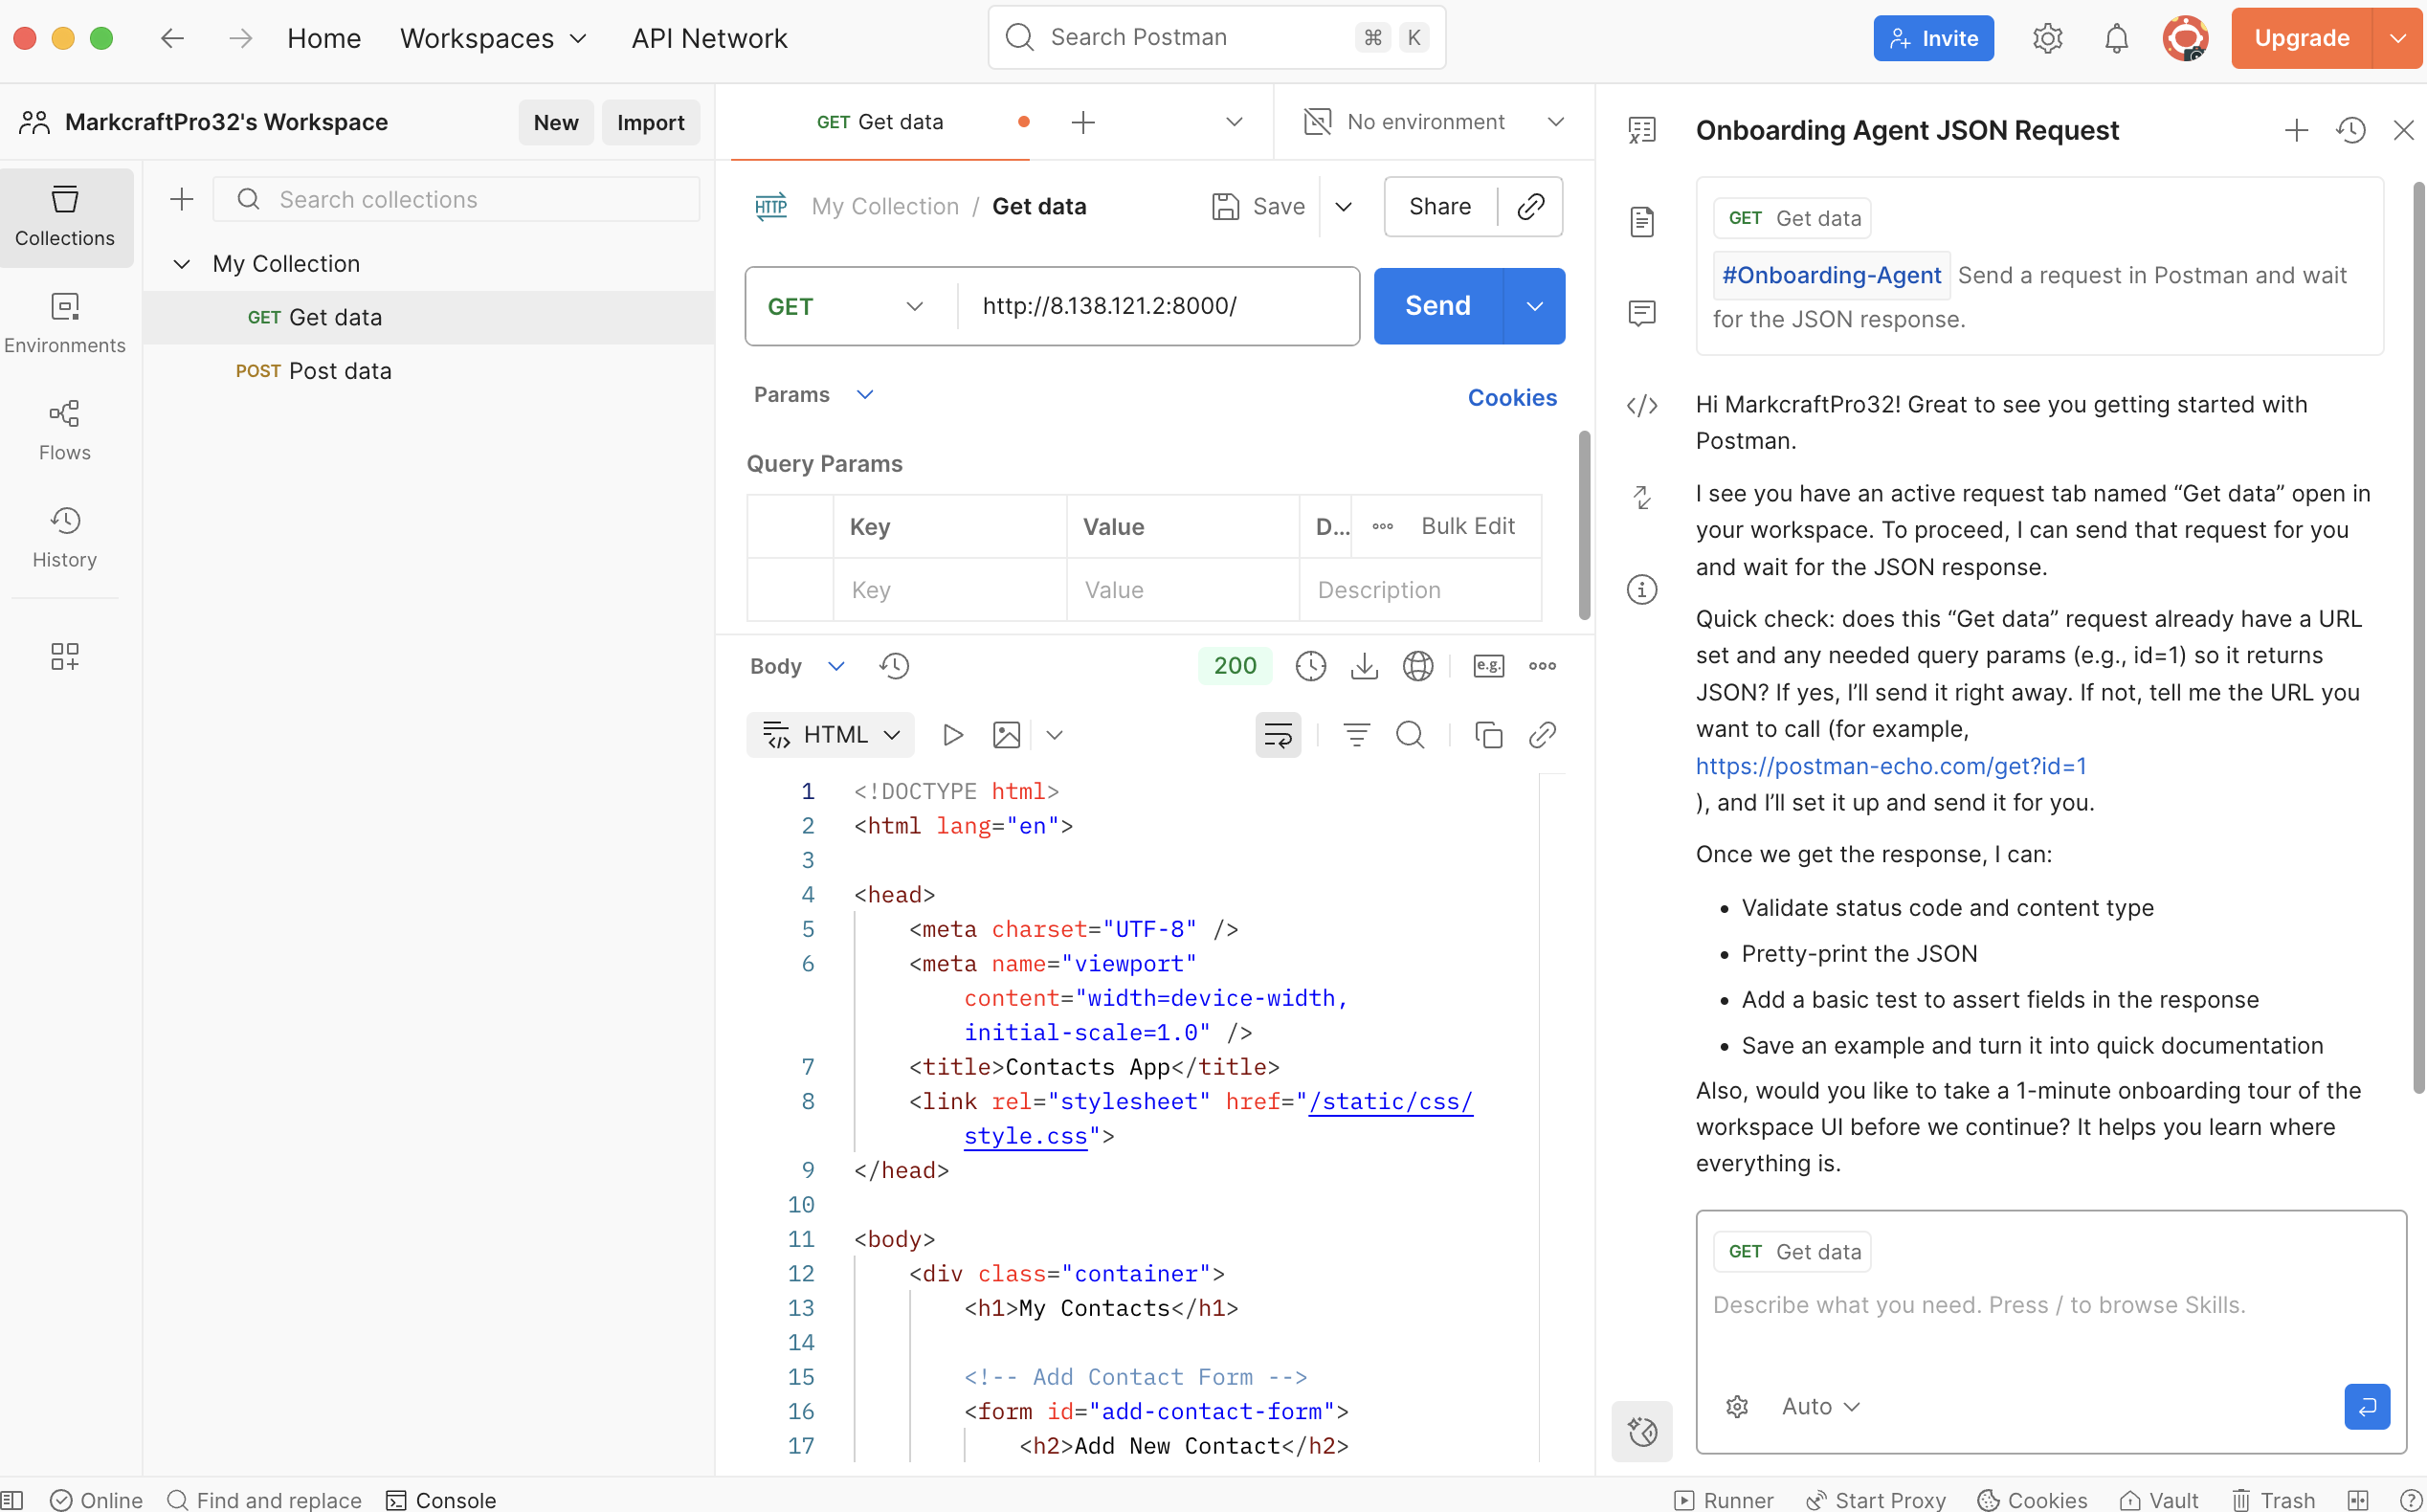
Task: Open agent chat history icon
Action: click(x=2350, y=130)
